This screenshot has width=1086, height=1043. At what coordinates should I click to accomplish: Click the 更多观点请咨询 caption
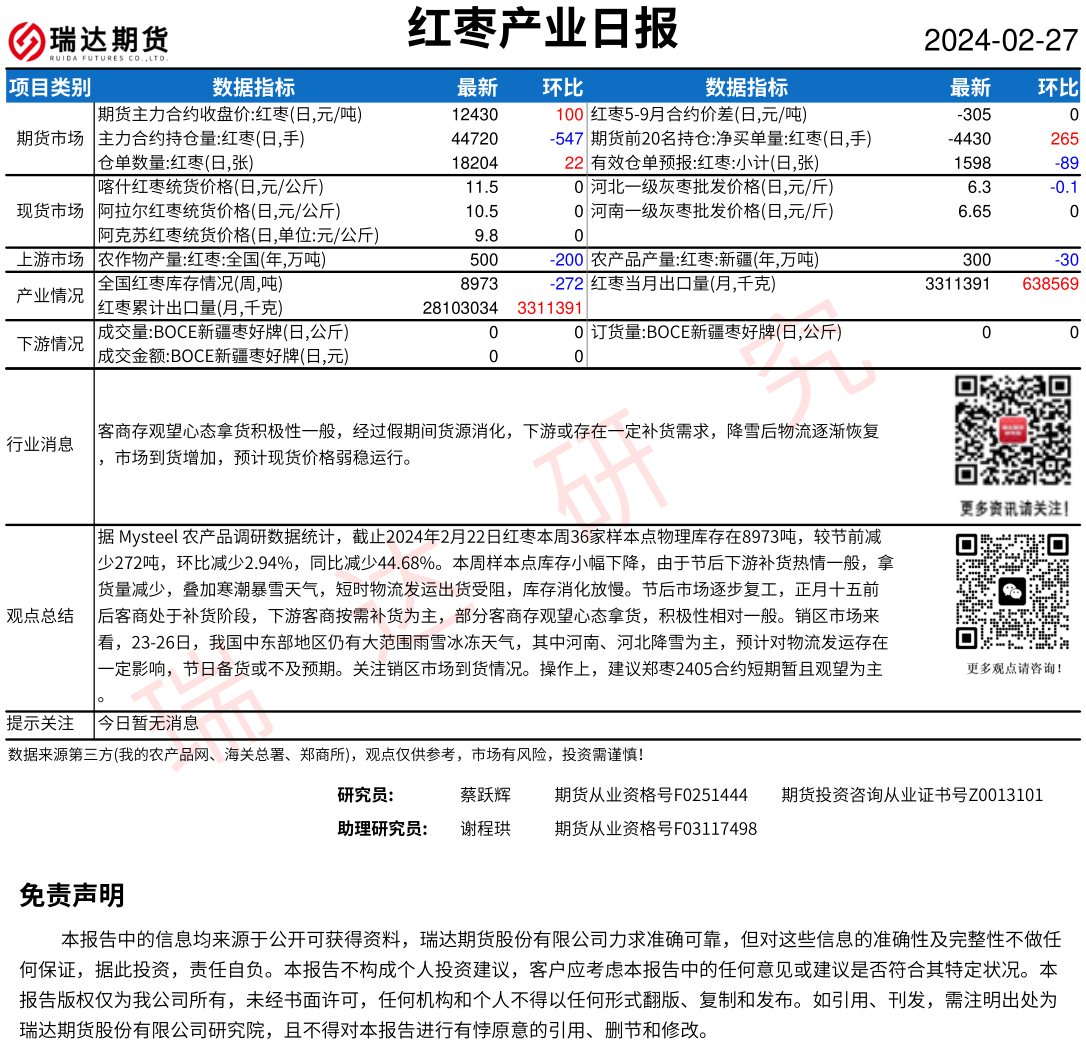tap(1014, 668)
